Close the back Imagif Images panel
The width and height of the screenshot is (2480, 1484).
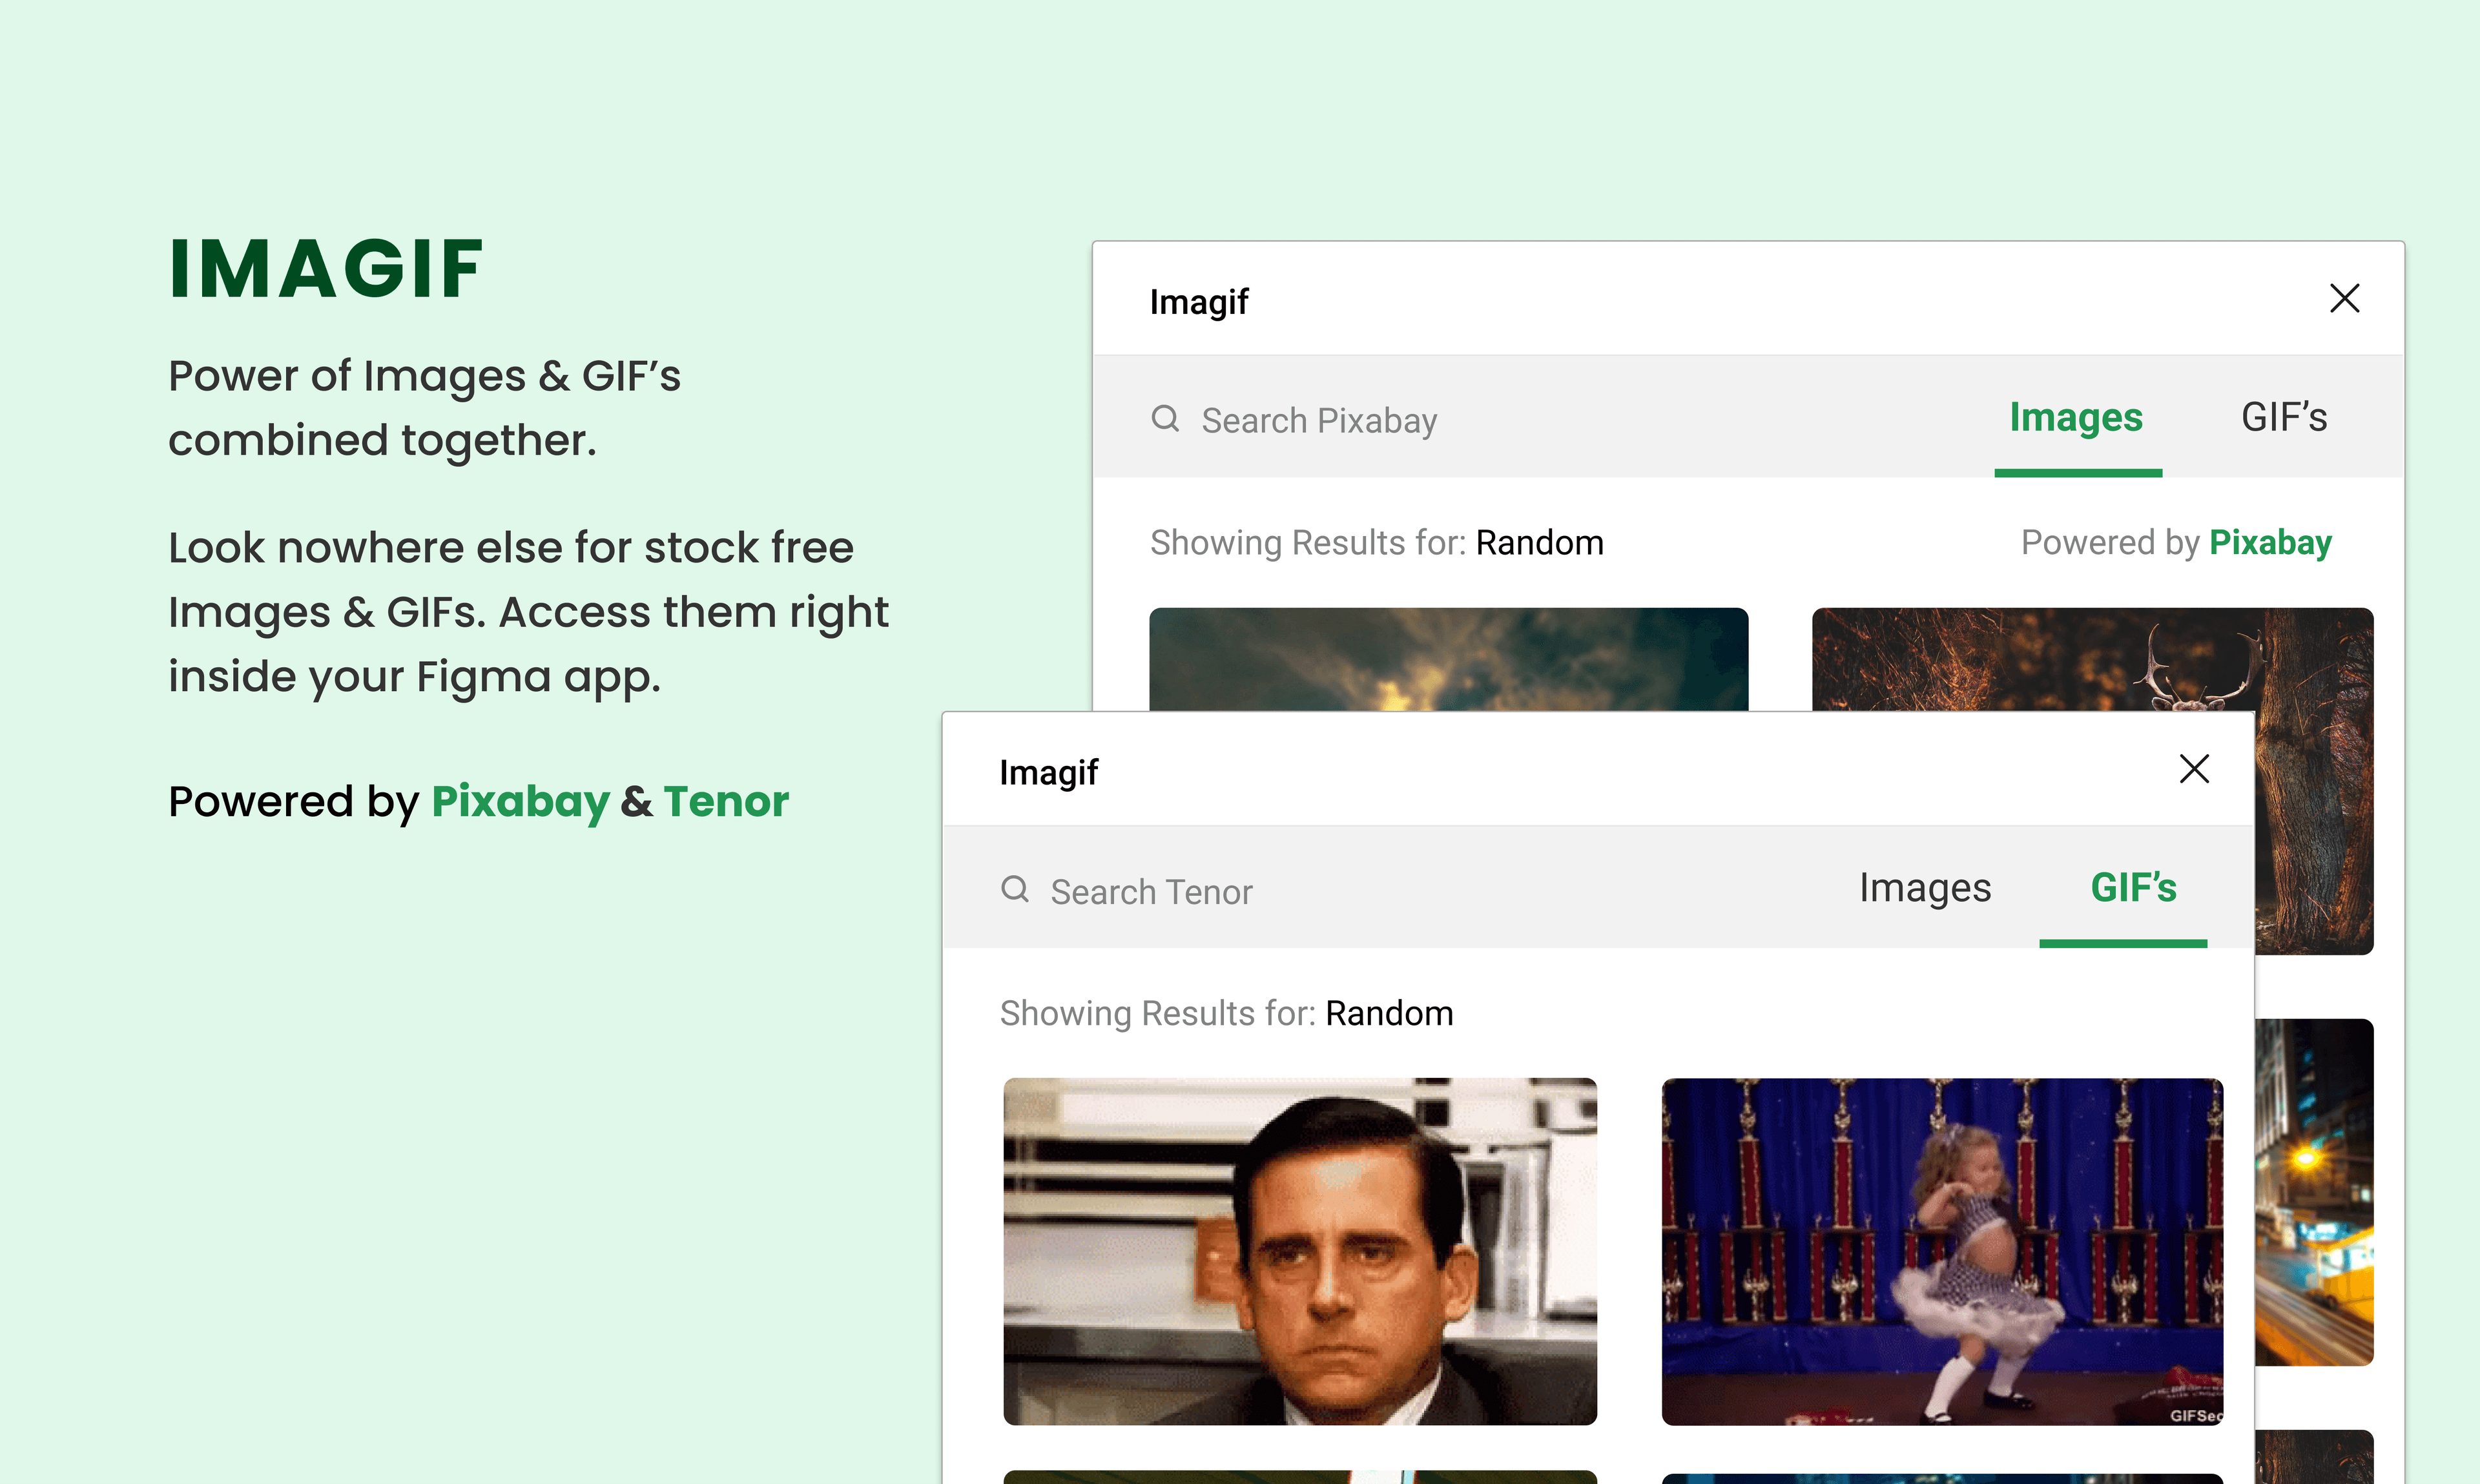[x=2344, y=298]
